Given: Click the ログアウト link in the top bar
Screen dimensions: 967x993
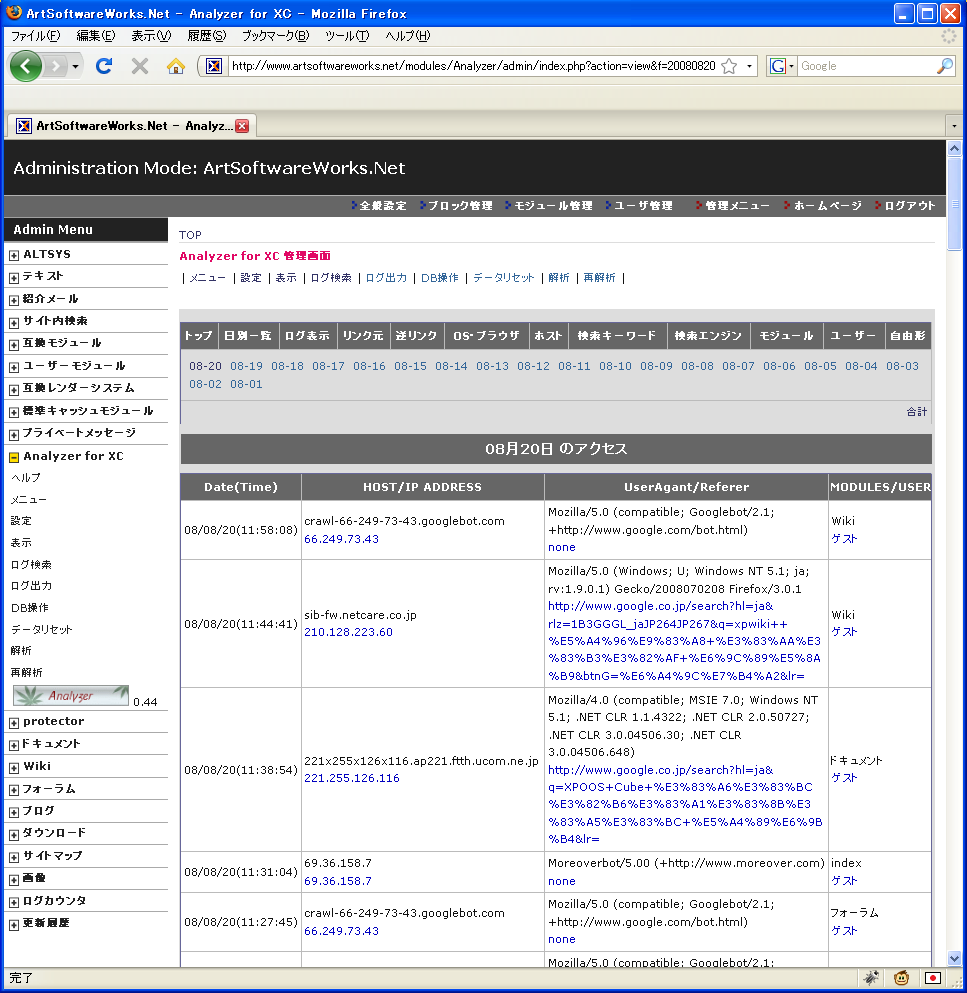Looking at the screenshot, I should [x=909, y=206].
